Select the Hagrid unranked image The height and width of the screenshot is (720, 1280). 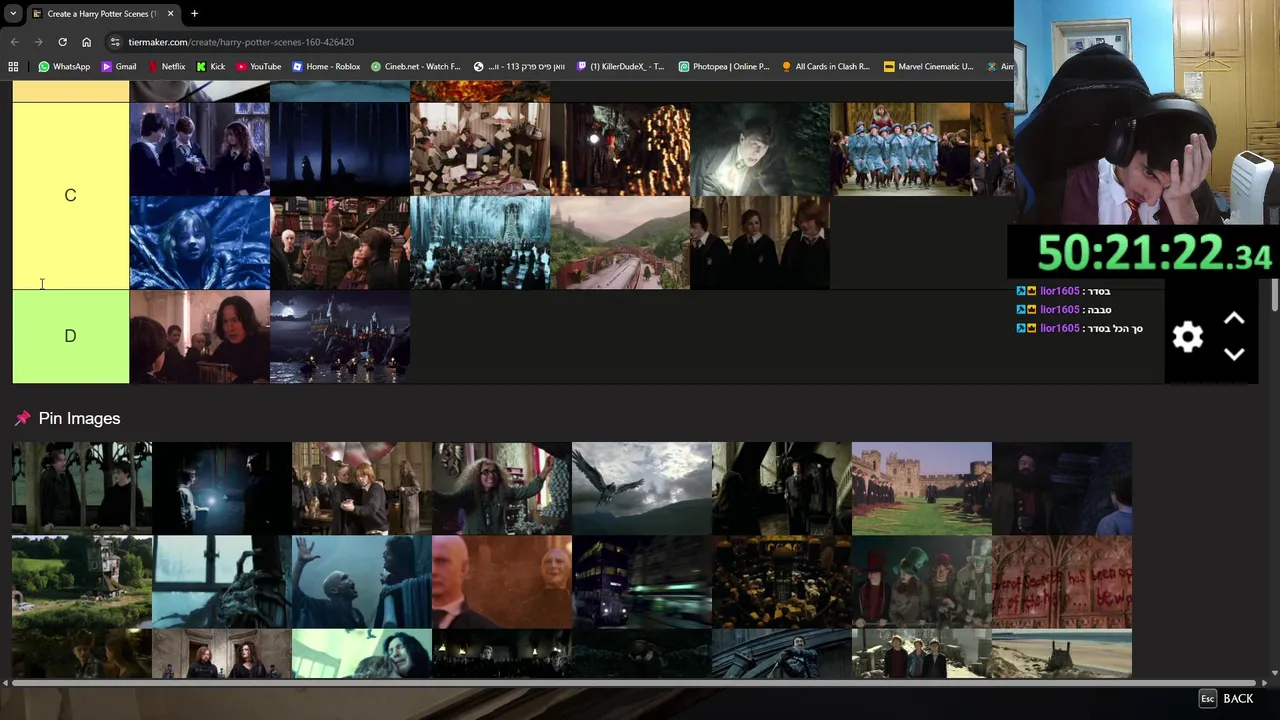point(1062,488)
